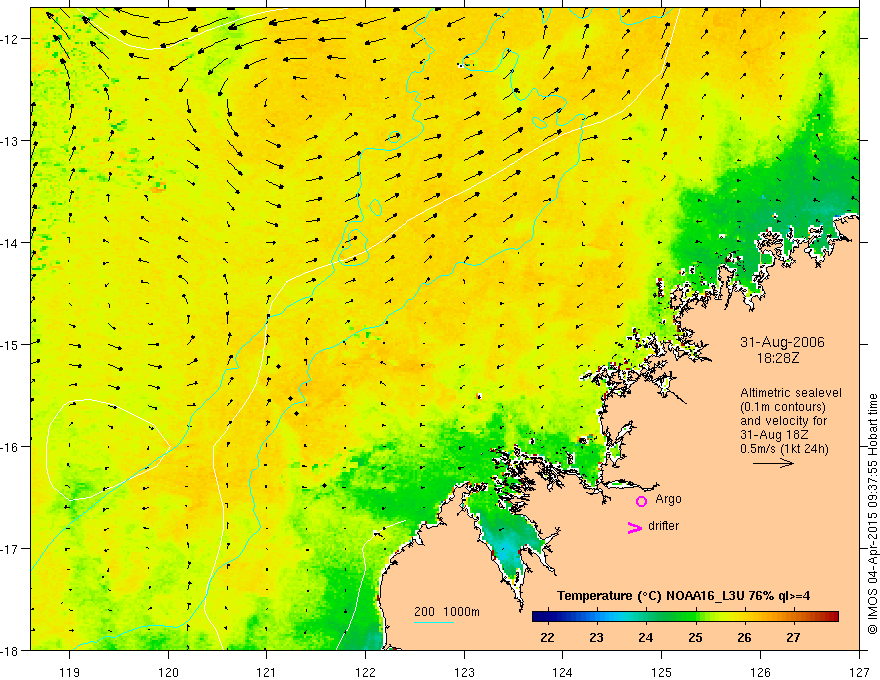Click the 26 value on temperature scale
Viewport: 880px width, 680px height.
pos(744,638)
